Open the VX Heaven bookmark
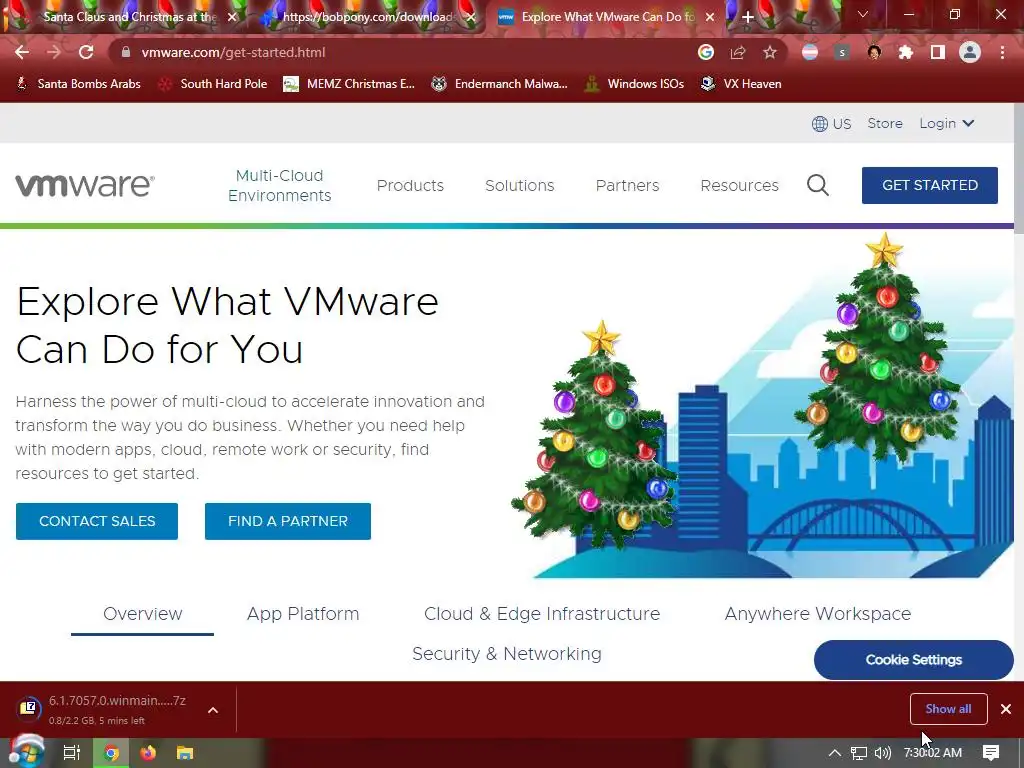This screenshot has width=1024, height=768. 741,84
